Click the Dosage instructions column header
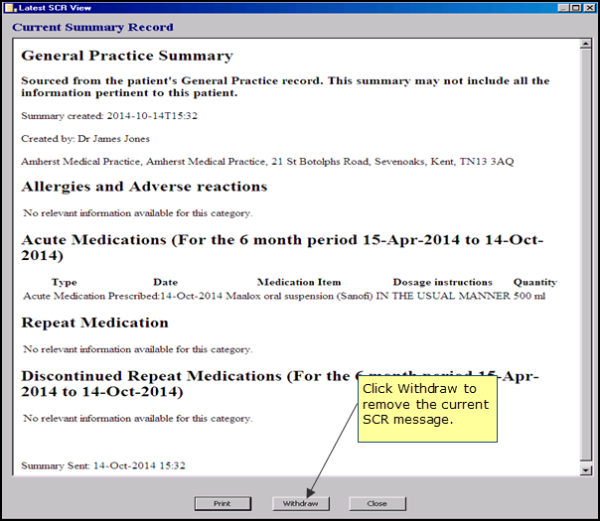 pos(442,282)
